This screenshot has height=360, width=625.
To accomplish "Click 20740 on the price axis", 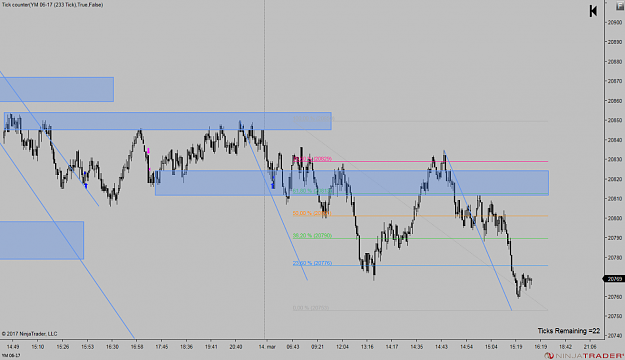I will coord(615,336).
